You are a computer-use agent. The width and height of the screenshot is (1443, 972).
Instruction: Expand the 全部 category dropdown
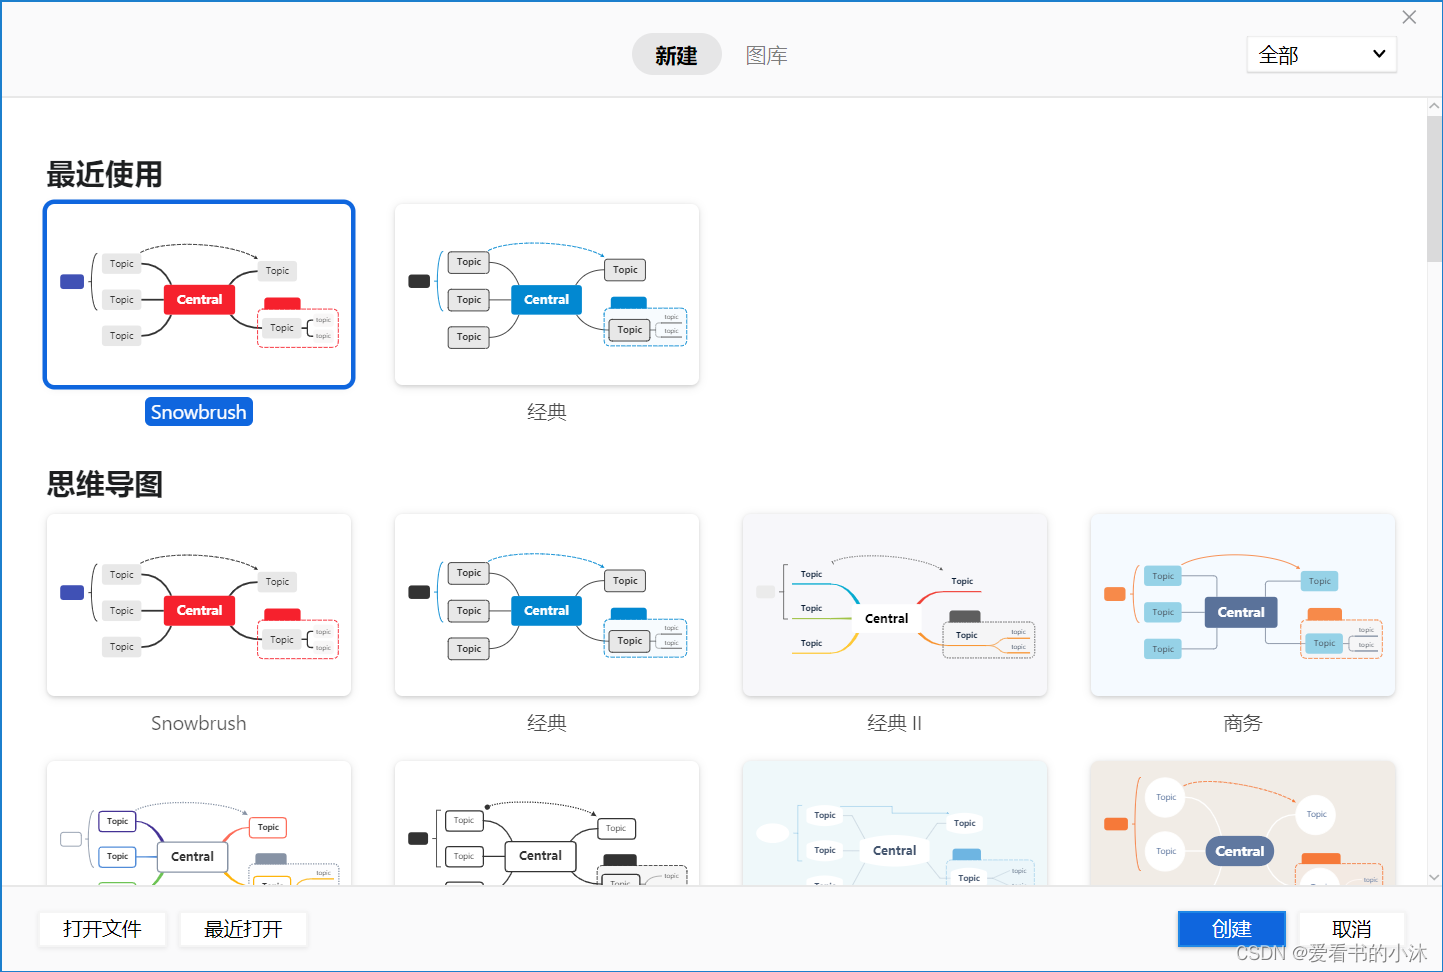1321,54
